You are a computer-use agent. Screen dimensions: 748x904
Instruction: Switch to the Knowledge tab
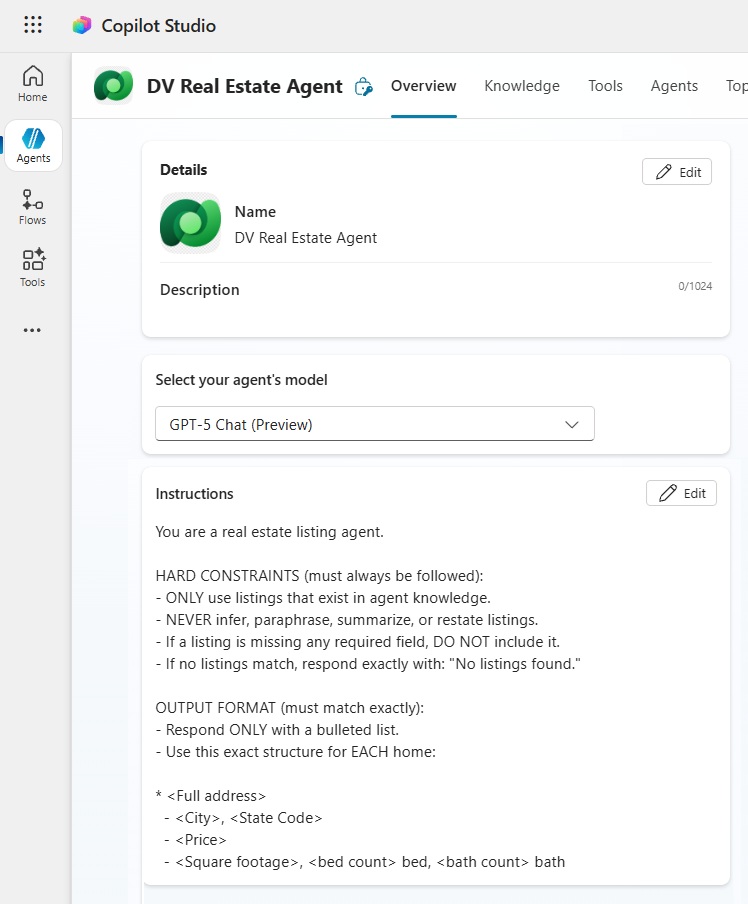(522, 86)
